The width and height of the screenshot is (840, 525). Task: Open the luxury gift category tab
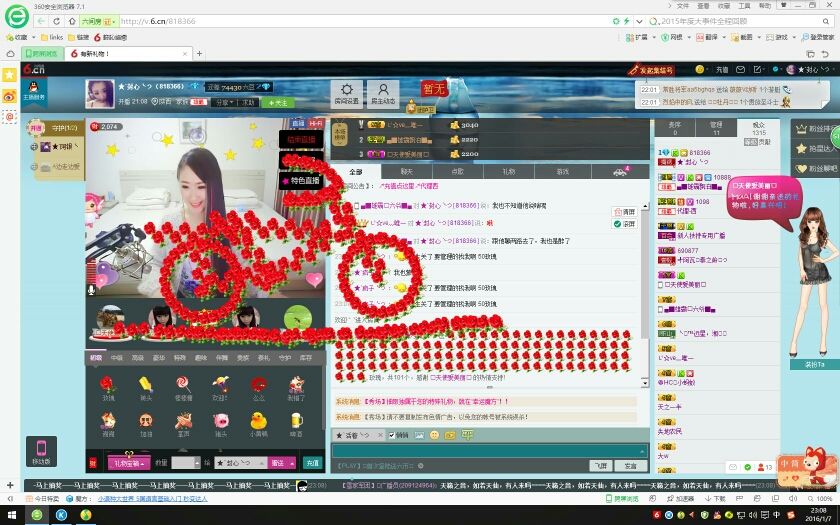point(159,358)
